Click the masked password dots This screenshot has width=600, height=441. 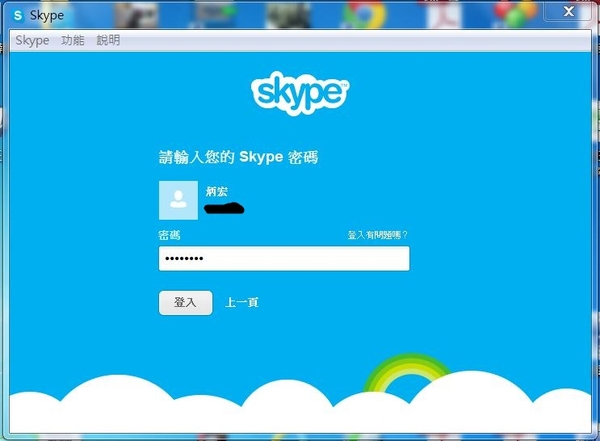point(184,259)
